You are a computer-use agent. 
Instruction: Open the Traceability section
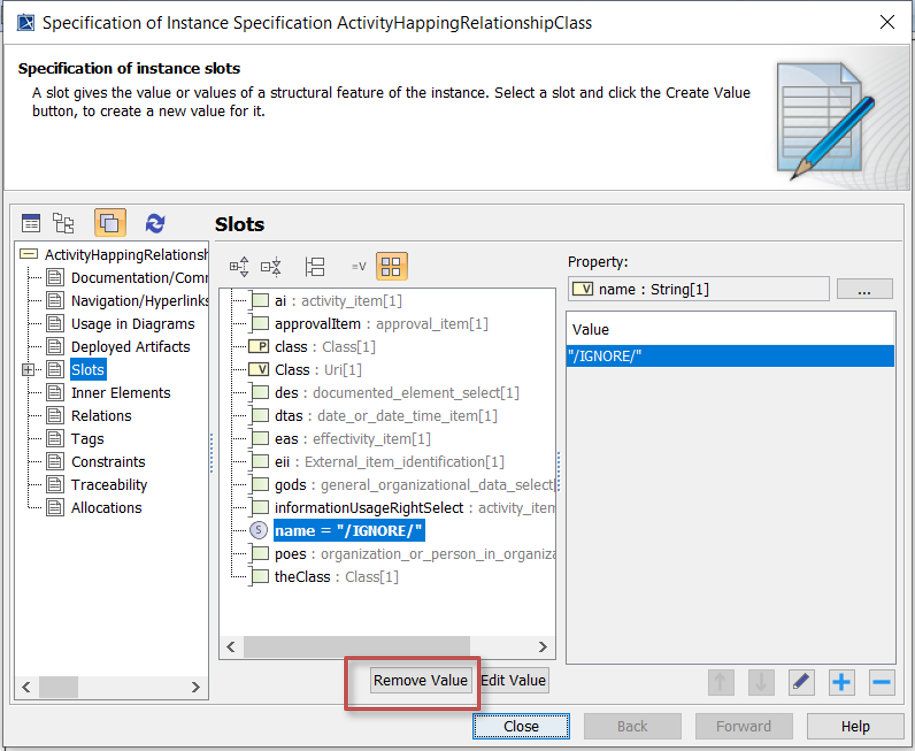pos(109,485)
